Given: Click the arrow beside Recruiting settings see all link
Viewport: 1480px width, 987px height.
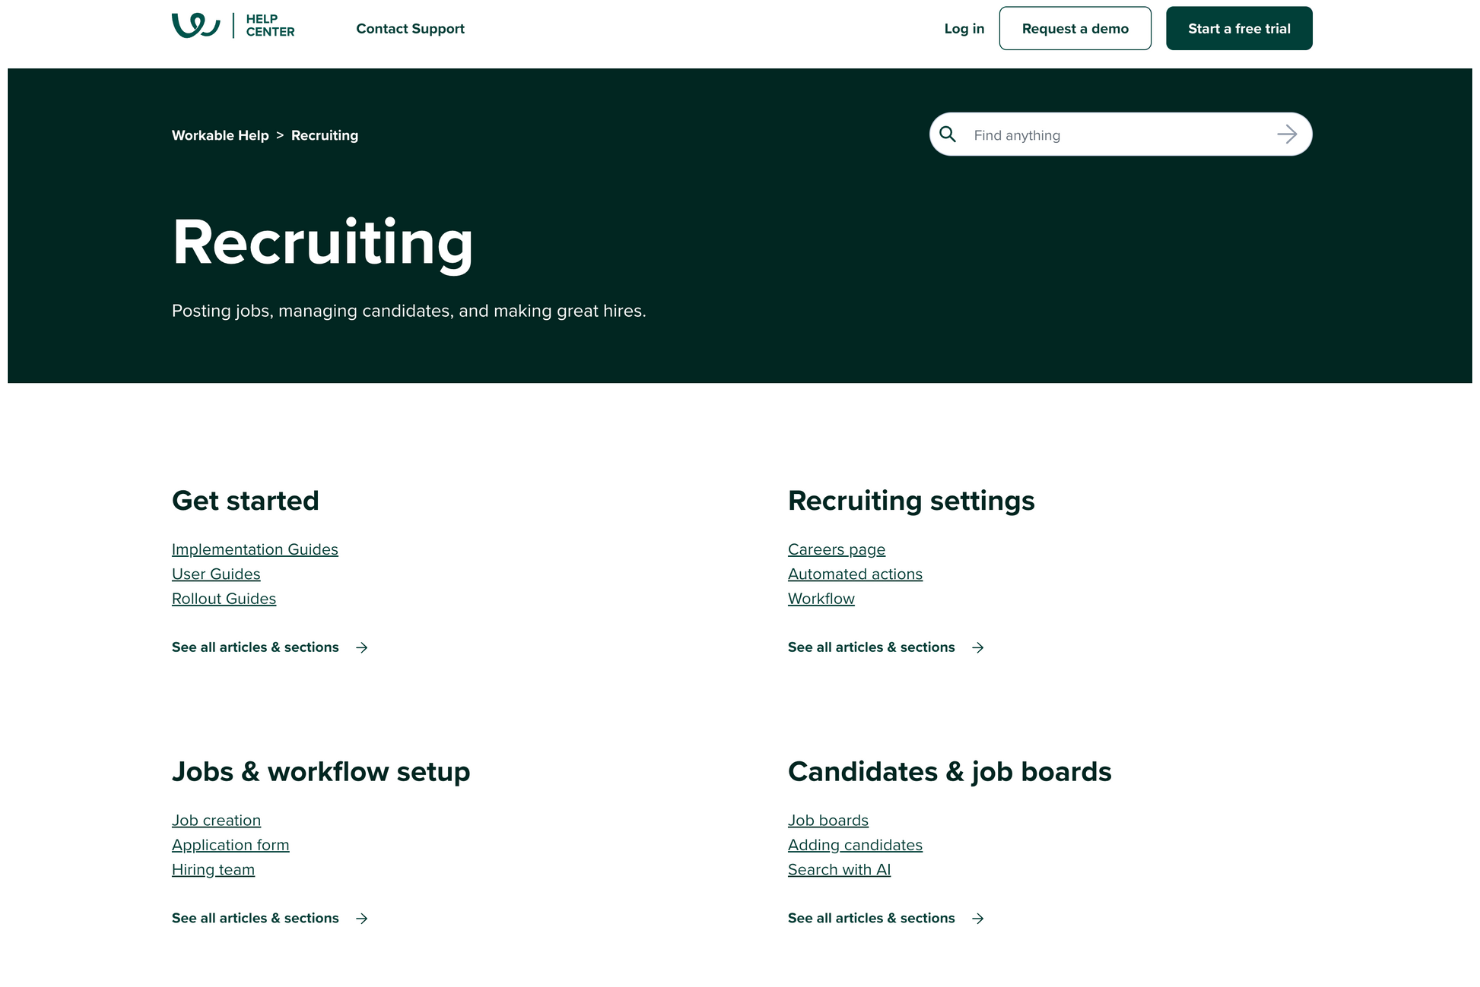Looking at the screenshot, I should tap(977, 647).
